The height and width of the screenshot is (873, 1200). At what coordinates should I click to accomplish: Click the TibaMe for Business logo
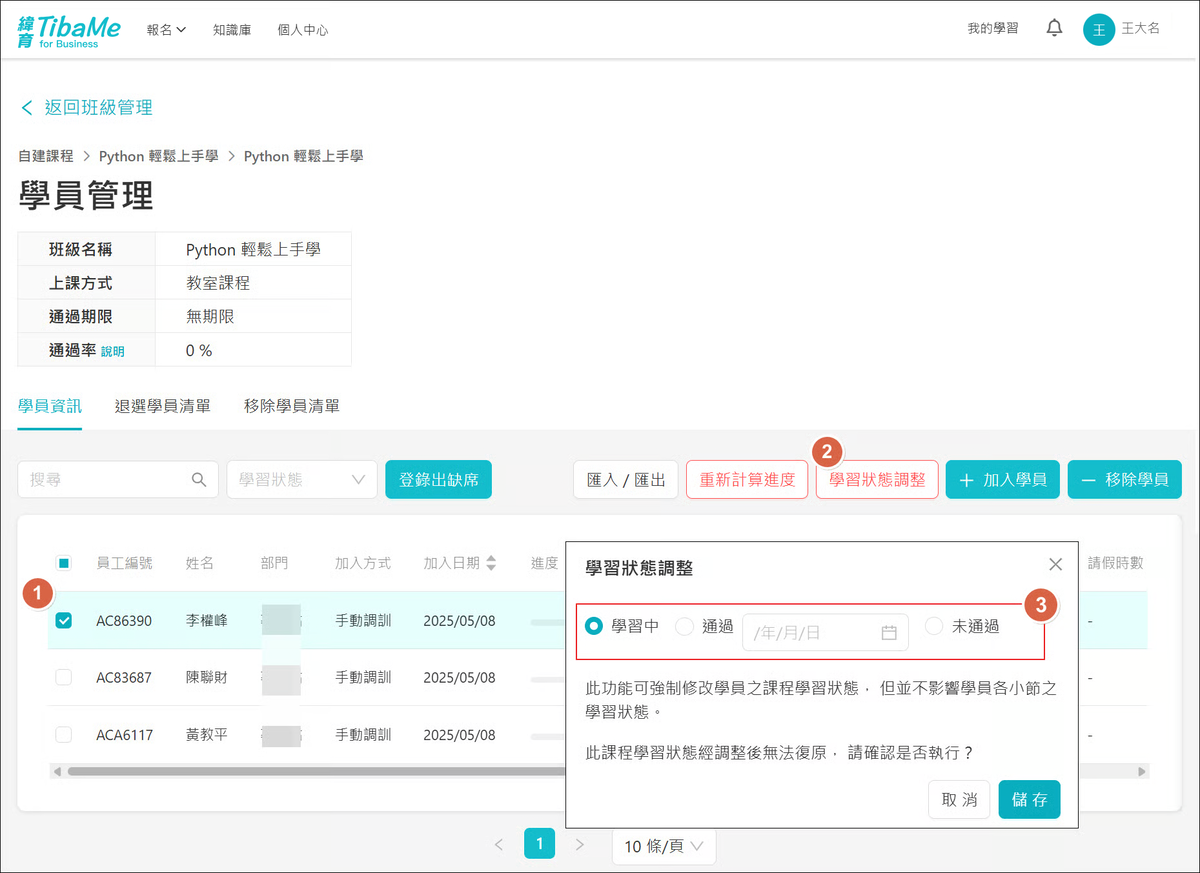pyautogui.click(x=69, y=30)
